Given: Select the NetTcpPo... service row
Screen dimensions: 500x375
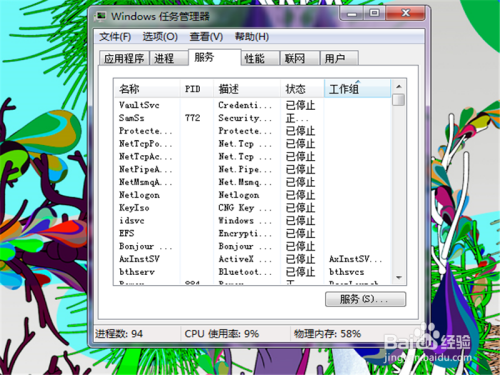Looking at the screenshot, I should (252, 144).
